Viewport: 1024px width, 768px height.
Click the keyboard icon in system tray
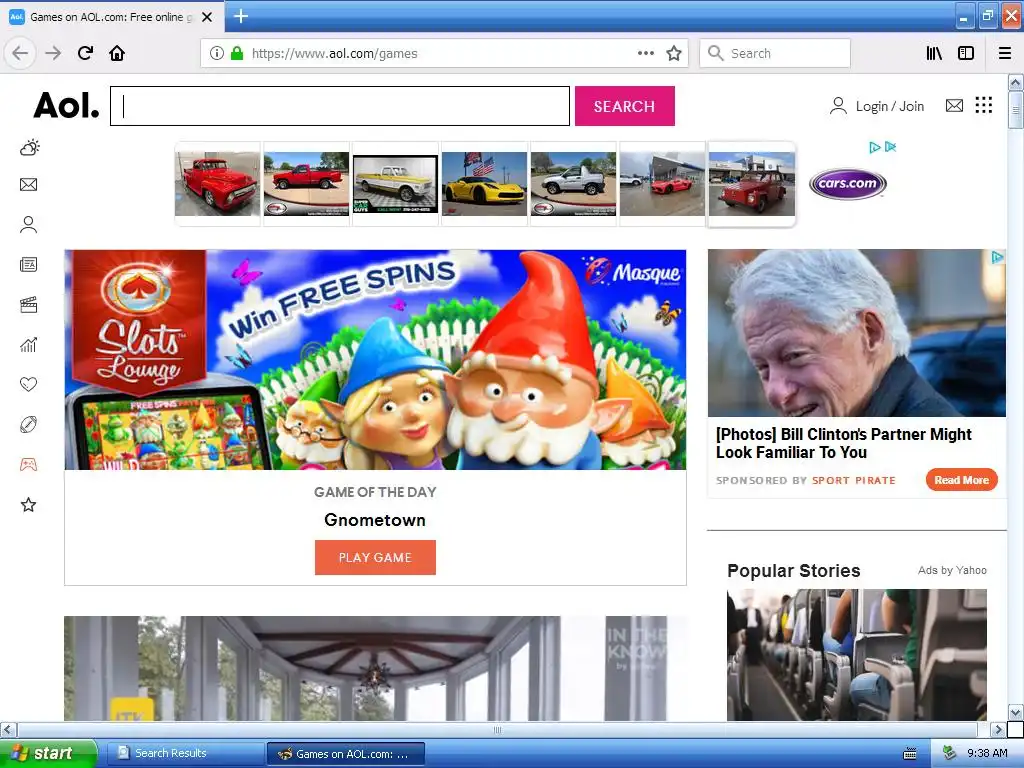tap(910, 754)
